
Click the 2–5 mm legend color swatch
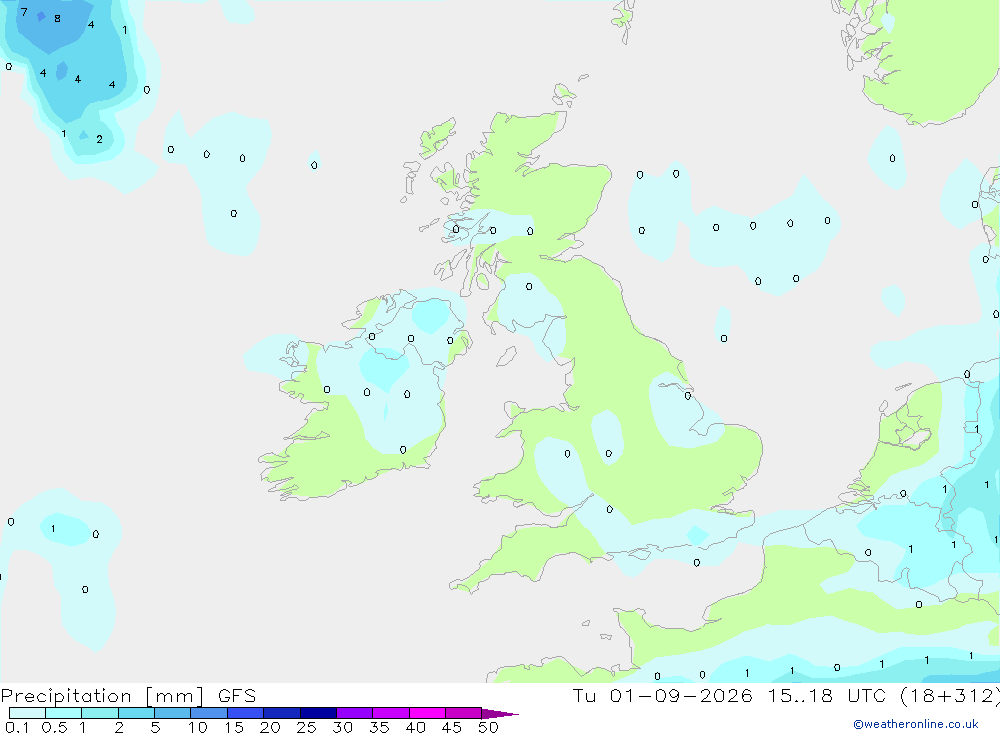click(x=136, y=713)
